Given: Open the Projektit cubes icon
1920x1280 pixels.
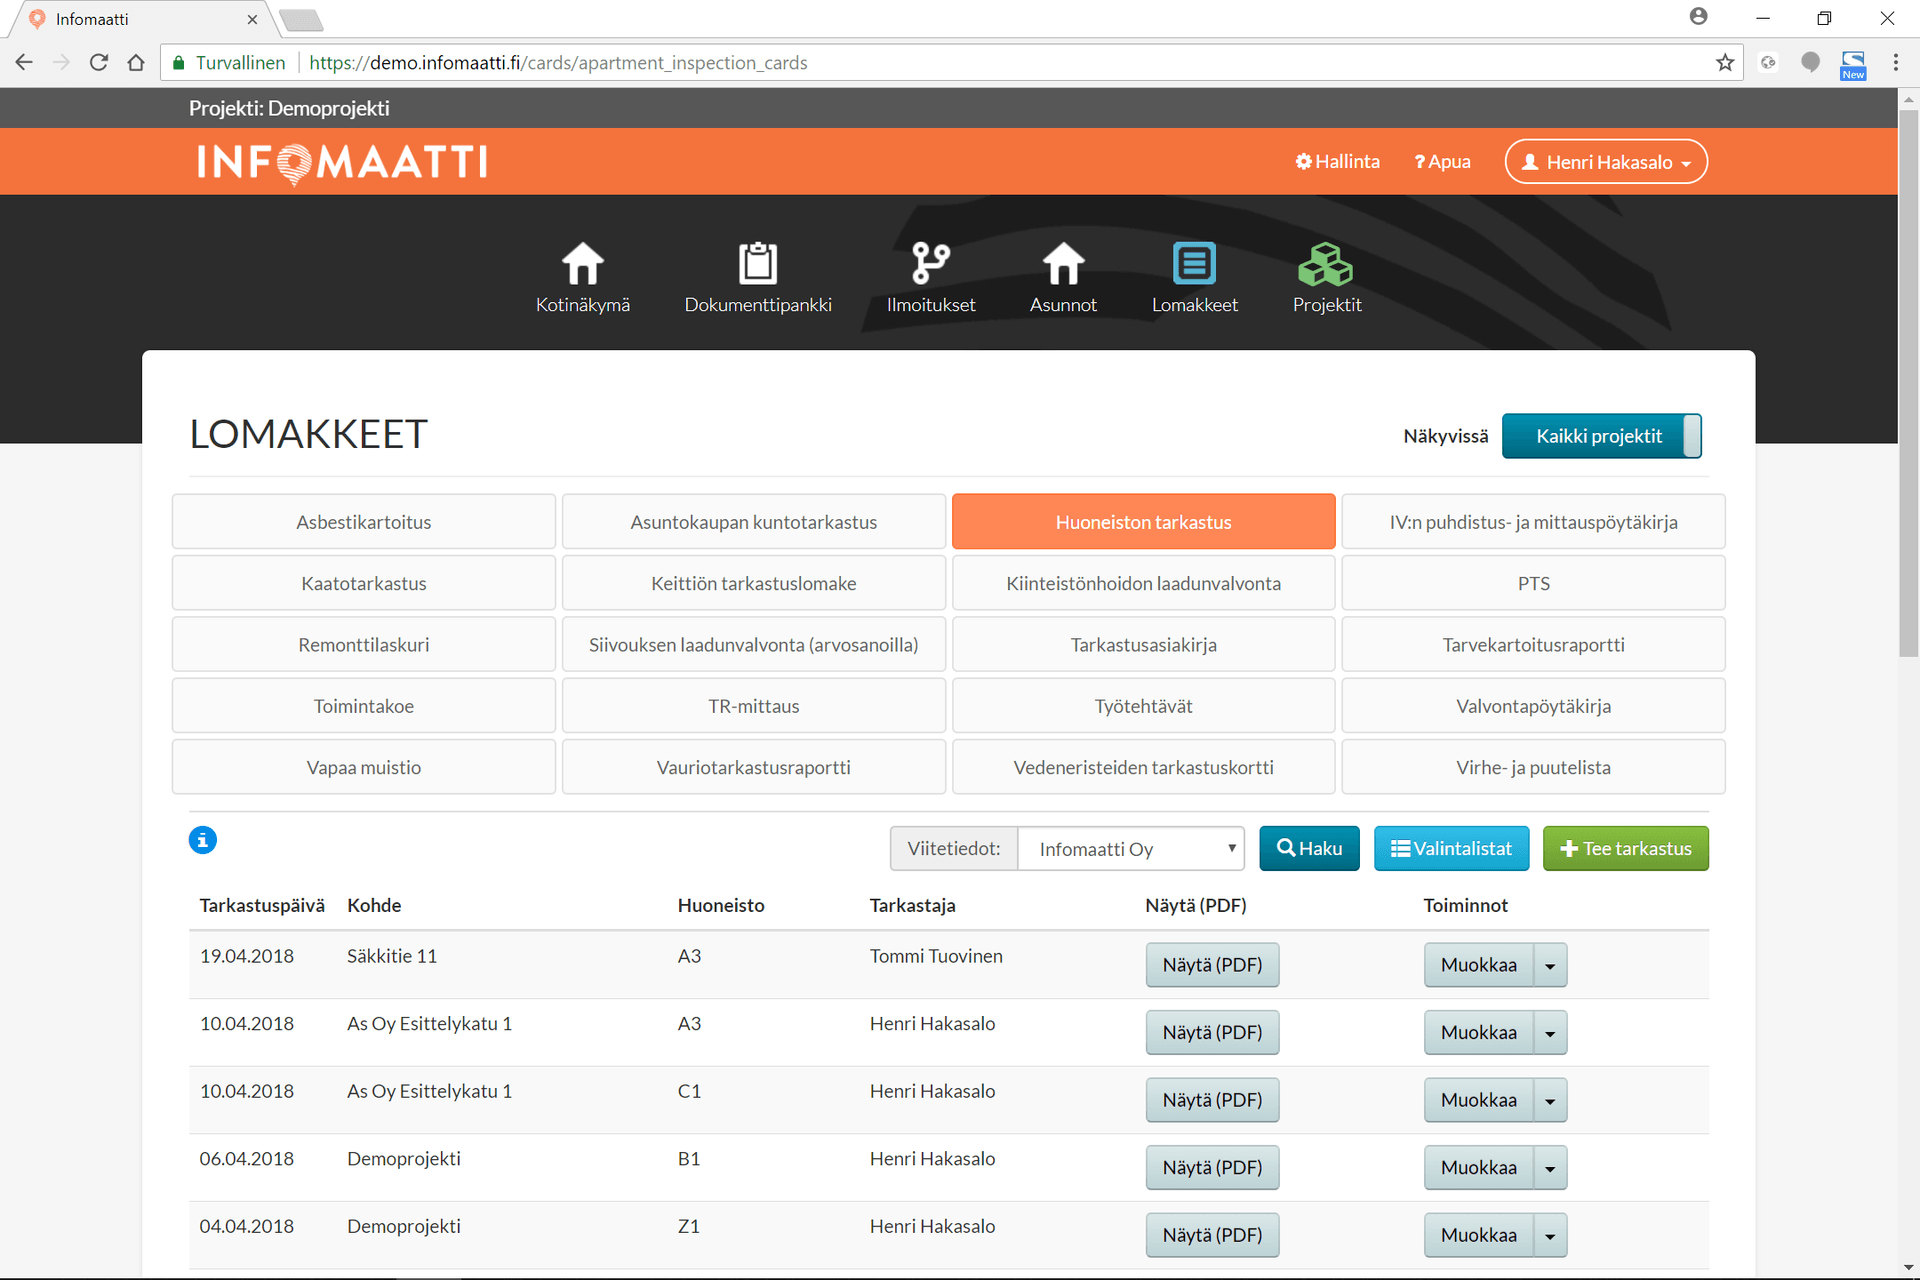Looking at the screenshot, I should coord(1326,265).
